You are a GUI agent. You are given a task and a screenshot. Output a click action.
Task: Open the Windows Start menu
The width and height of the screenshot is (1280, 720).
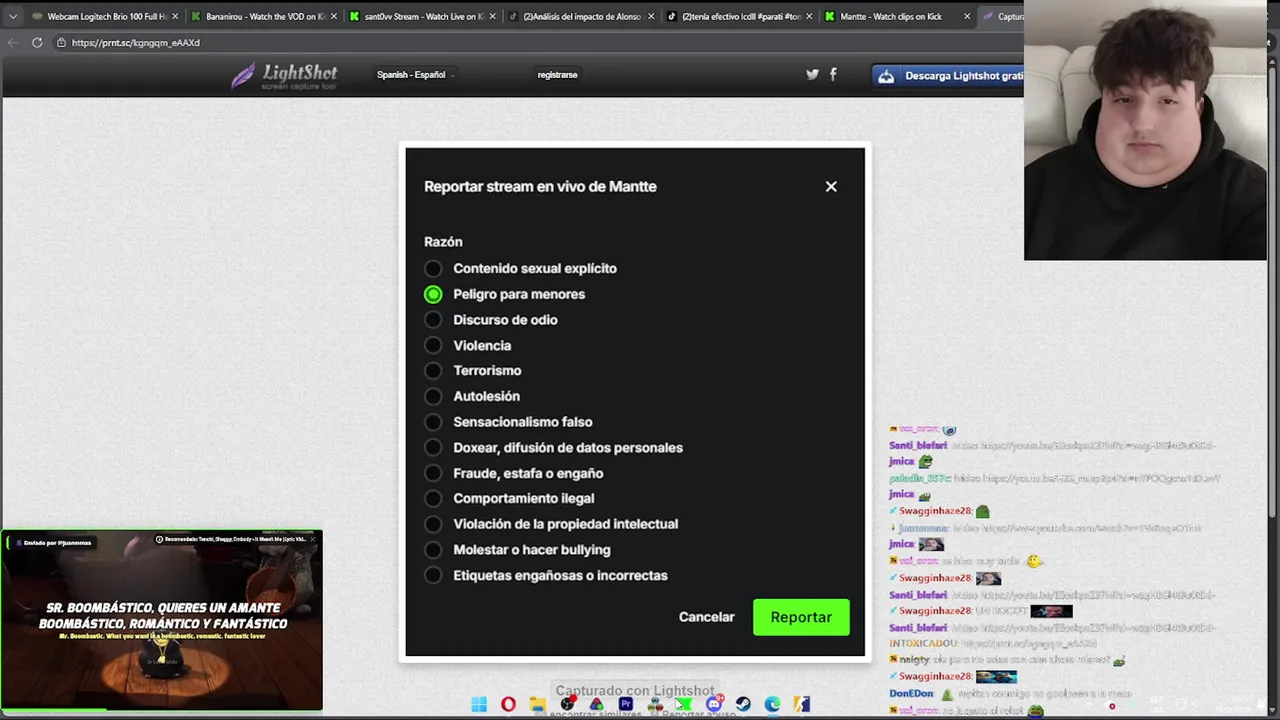479,705
